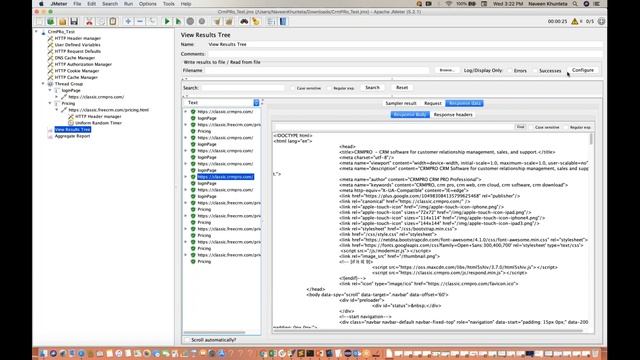Start test without pauses icon

[x=178, y=21]
